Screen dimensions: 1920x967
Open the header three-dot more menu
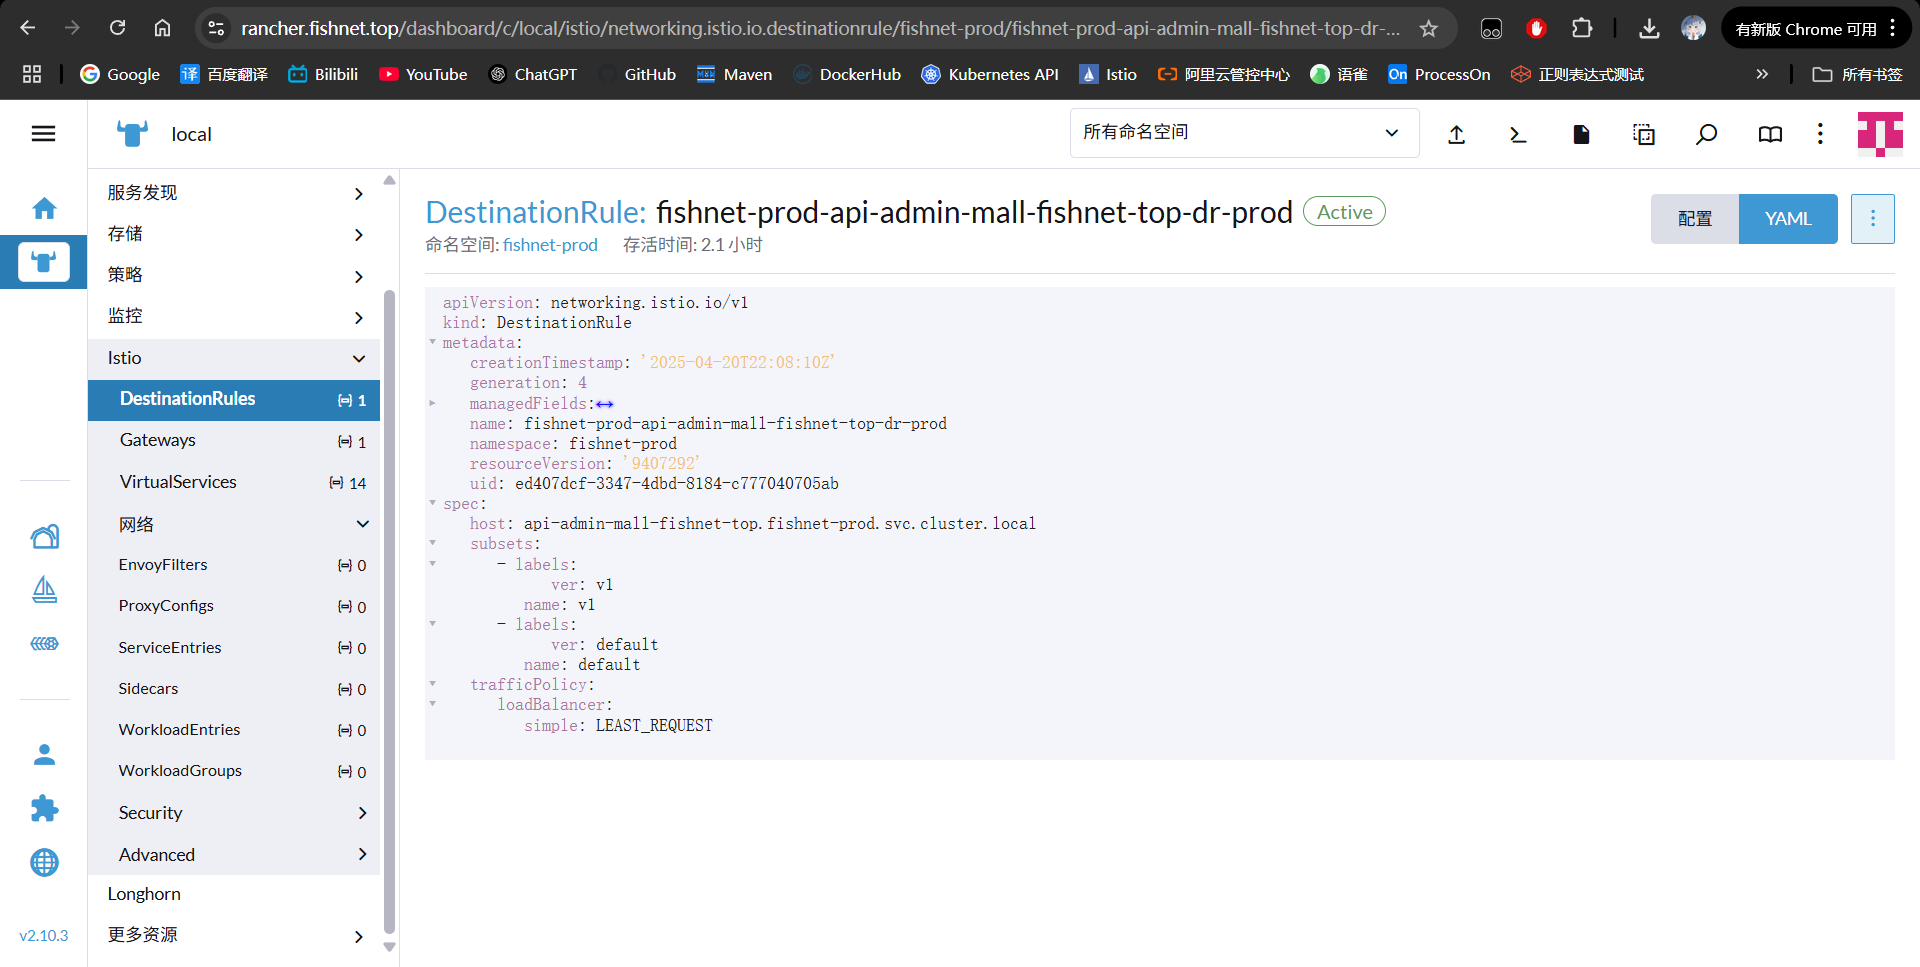coord(1820,134)
